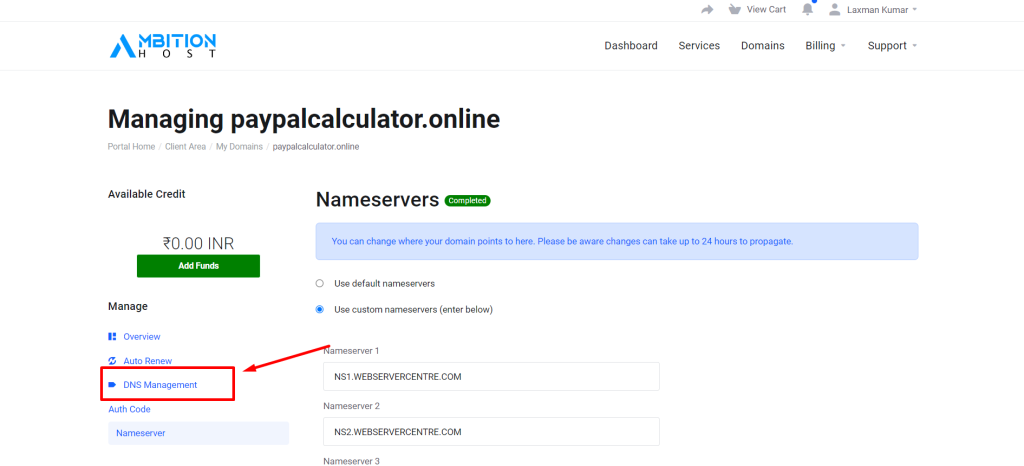Open the Billing menu
This screenshot has height=466, width=1024.
point(820,46)
